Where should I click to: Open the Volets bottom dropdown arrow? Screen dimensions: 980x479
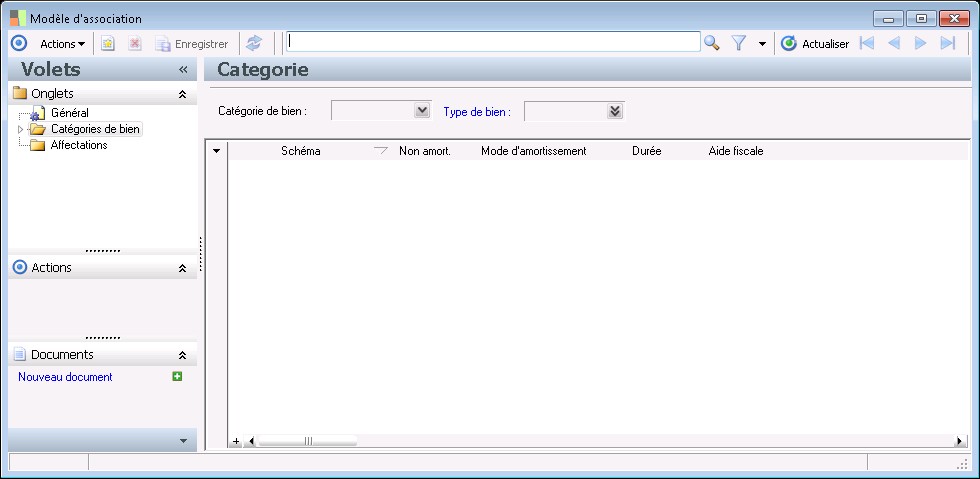click(183, 441)
